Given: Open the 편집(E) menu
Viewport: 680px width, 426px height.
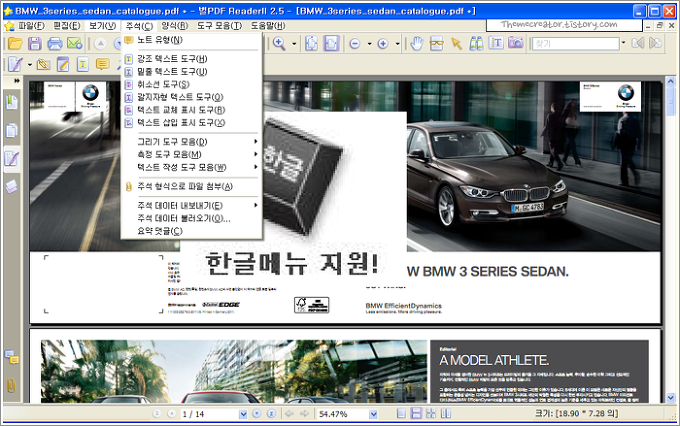Looking at the screenshot, I should pyautogui.click(x=67, y=26).
